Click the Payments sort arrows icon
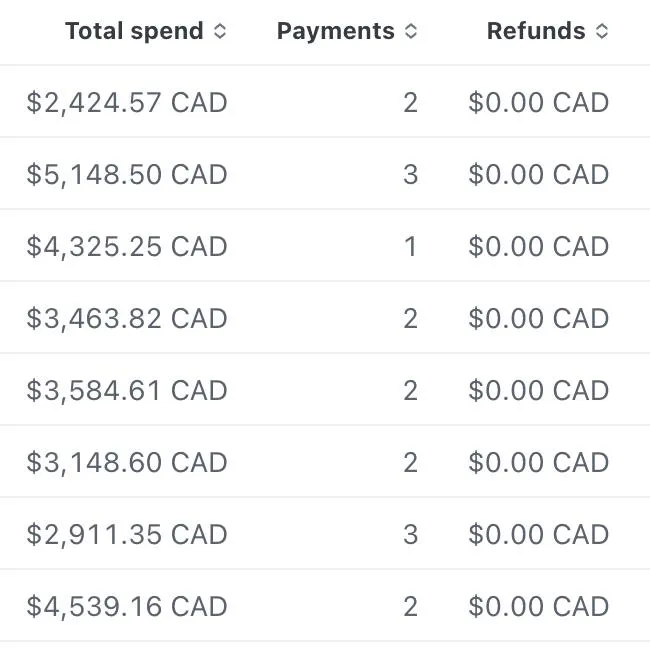650x649 pixels. 410,31
